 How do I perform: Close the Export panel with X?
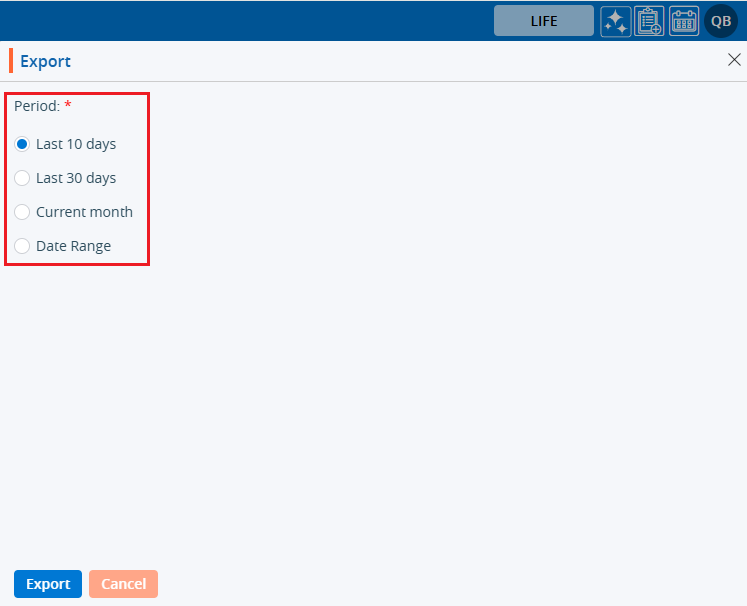[x=734, y=60]
